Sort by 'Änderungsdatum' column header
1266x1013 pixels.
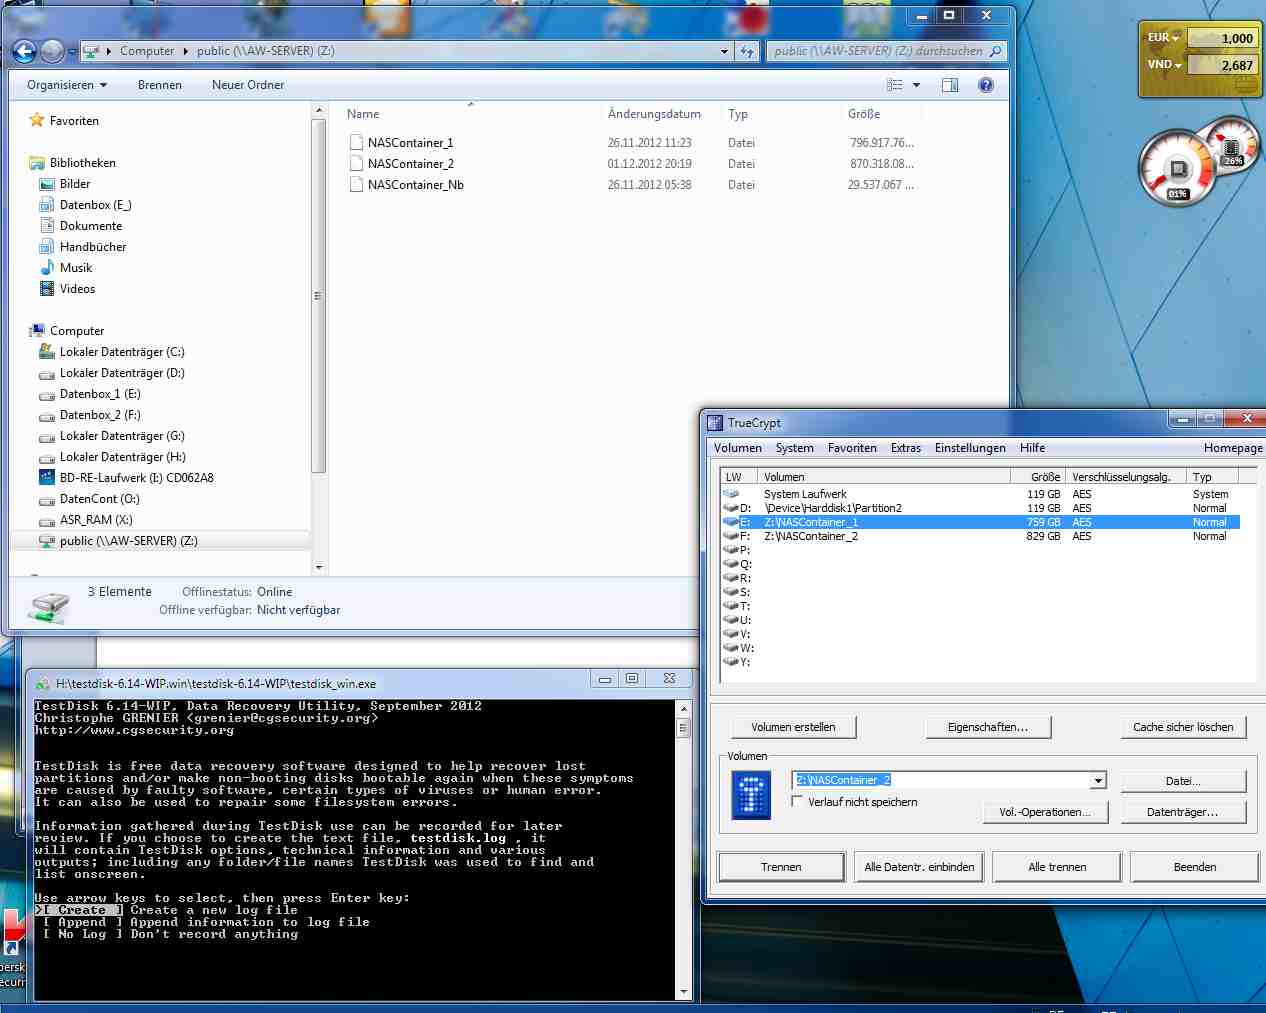654,114
